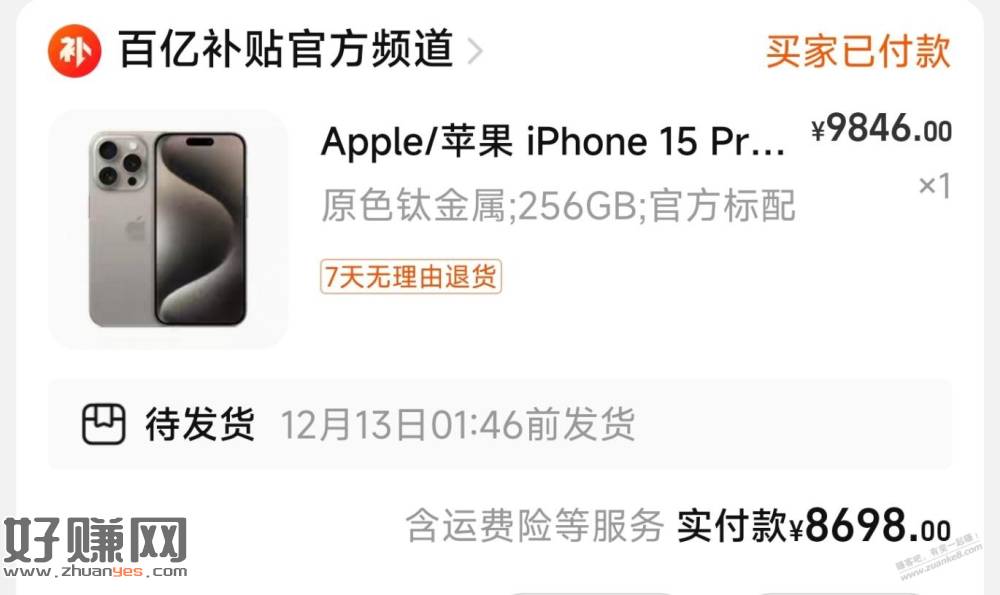Select the 原色钛金属;256GB;官方标配 spec line
Screen dimensions: 1000x595
coord(558,205)
